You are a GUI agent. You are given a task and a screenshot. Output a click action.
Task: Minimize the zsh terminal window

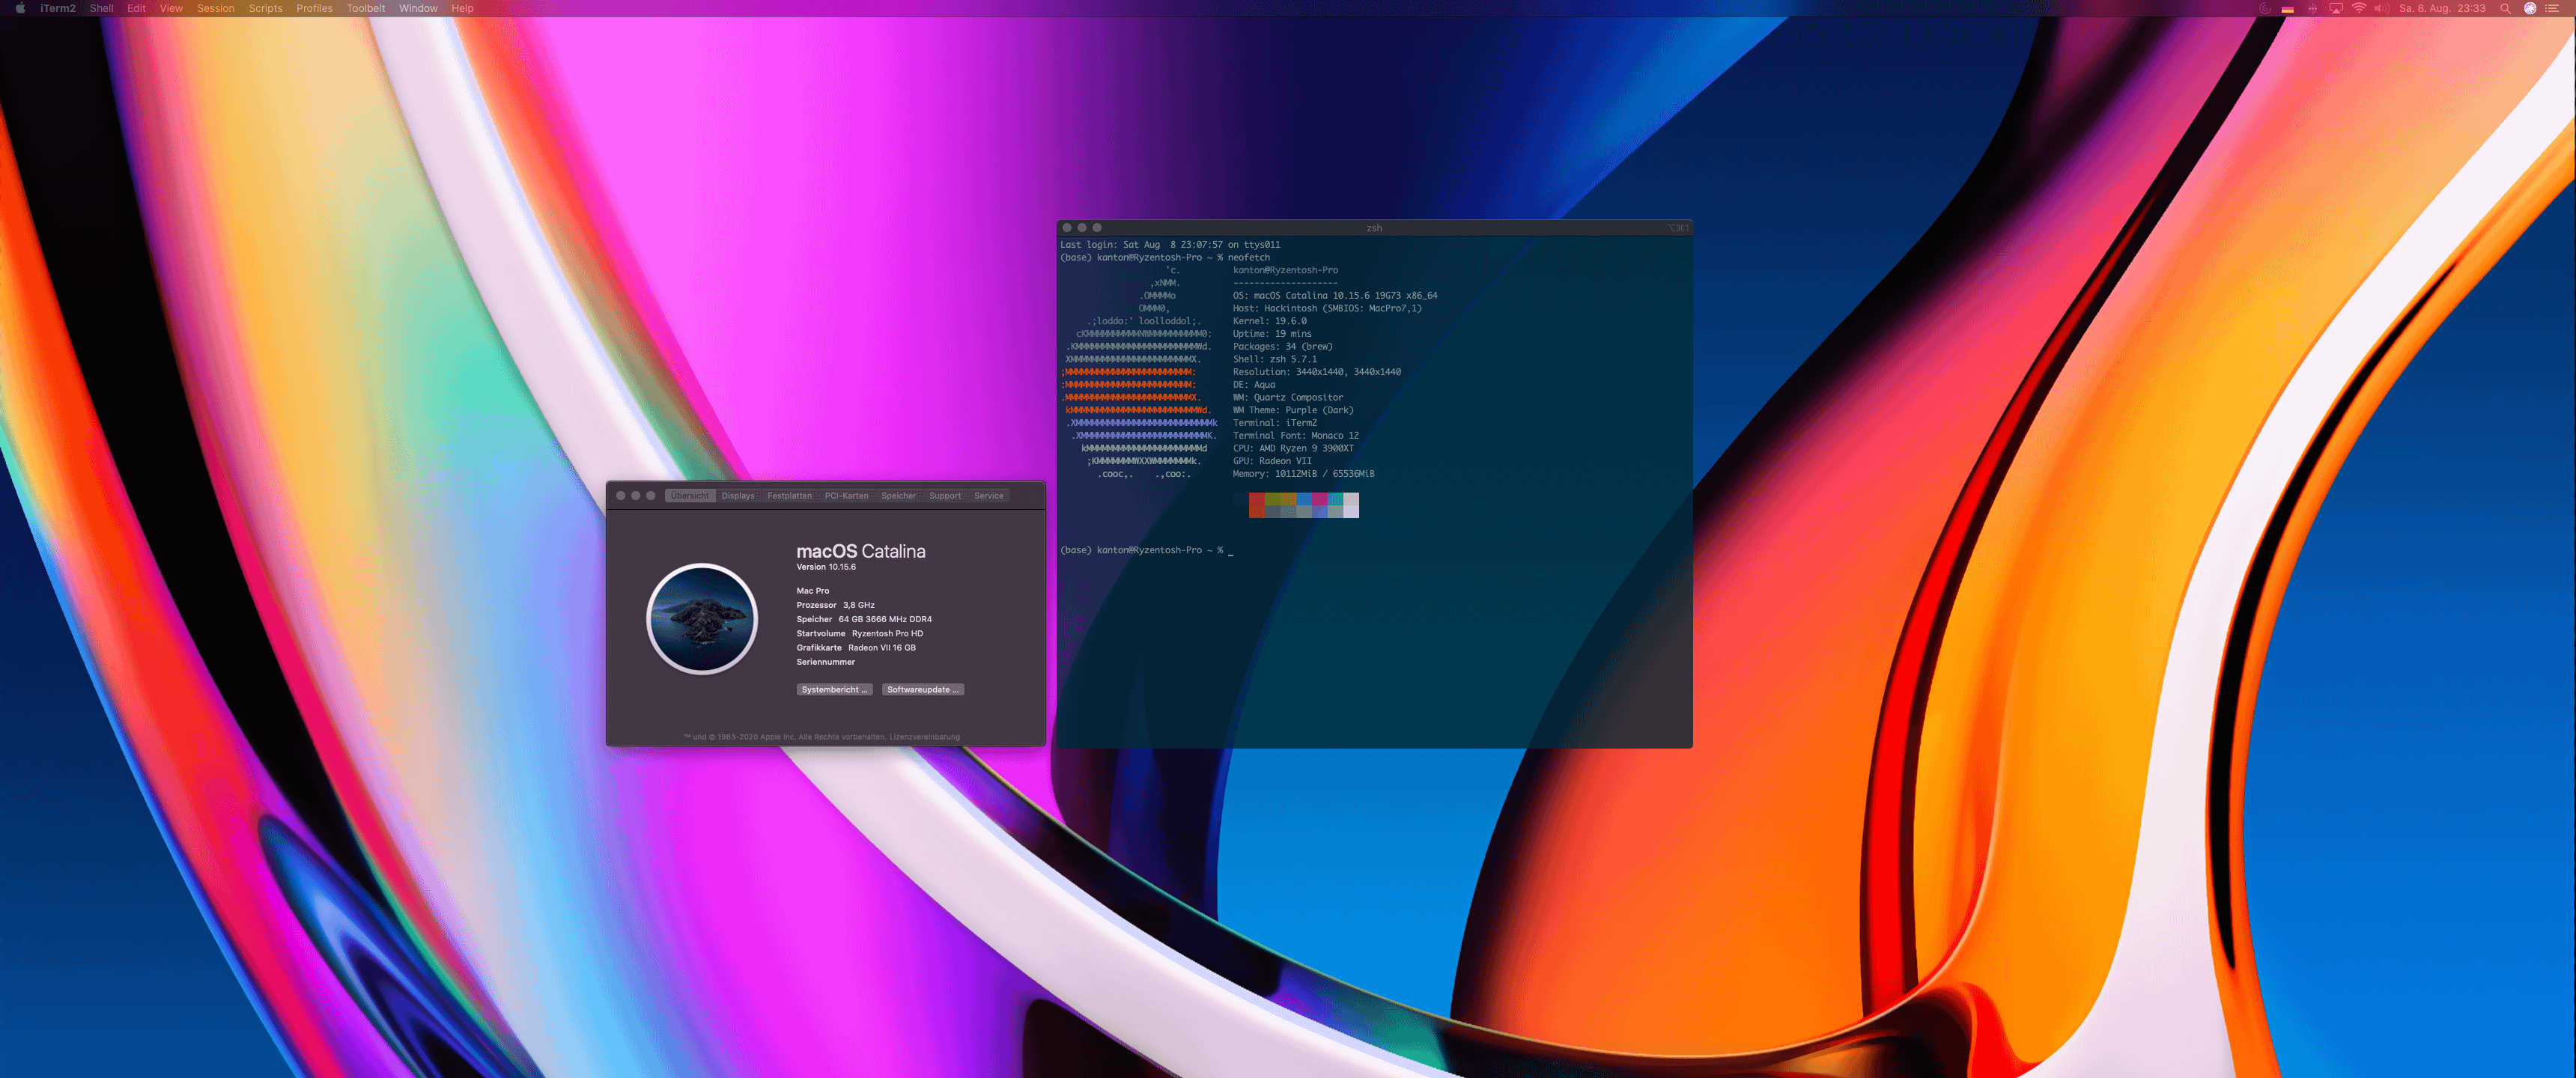(1082, 228)
